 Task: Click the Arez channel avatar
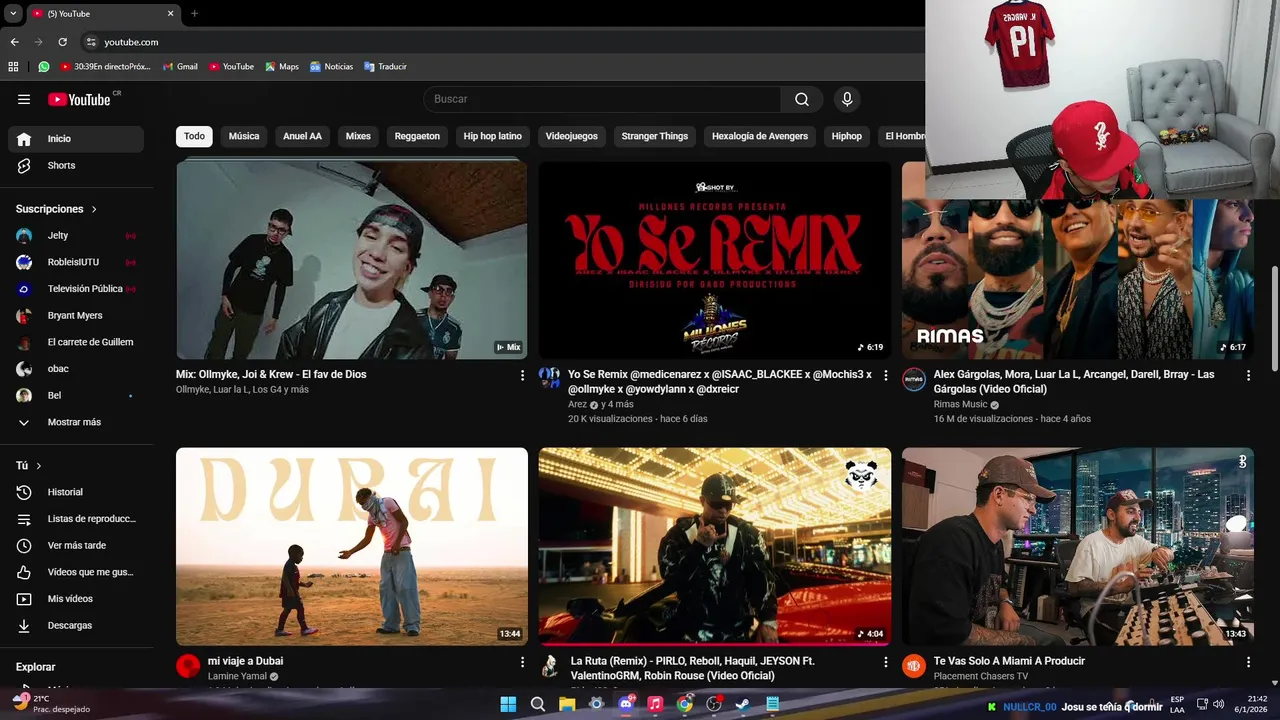tap(550, 377)
